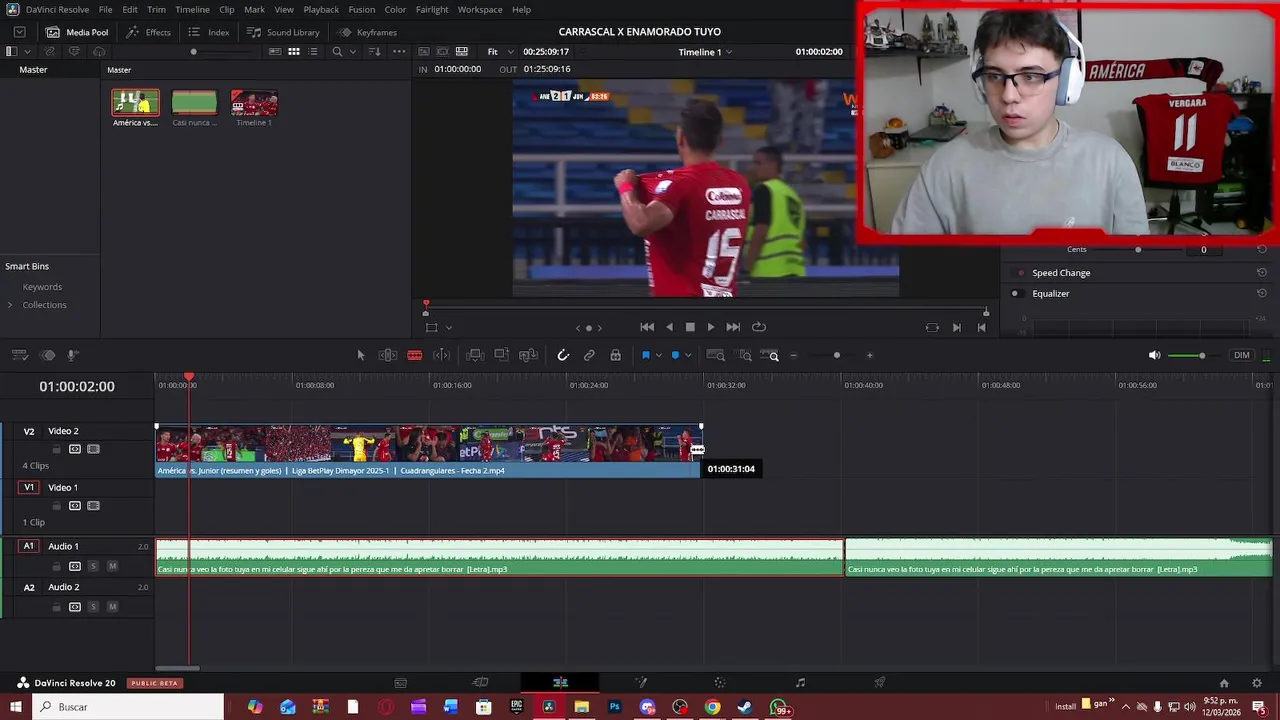The width and height of the screenshot is (1280, 720).
Task: Solo Audio 1 track with S button
Action: coord(93,566)
